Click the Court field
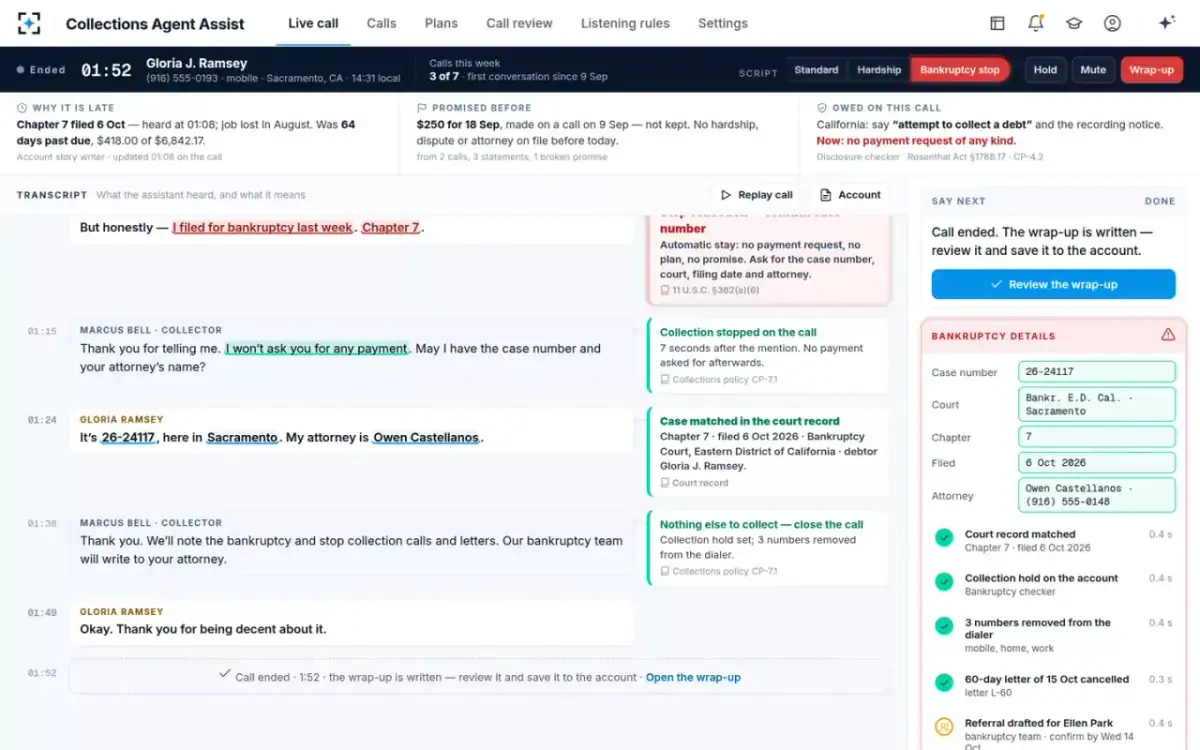 click(1097, 404)
